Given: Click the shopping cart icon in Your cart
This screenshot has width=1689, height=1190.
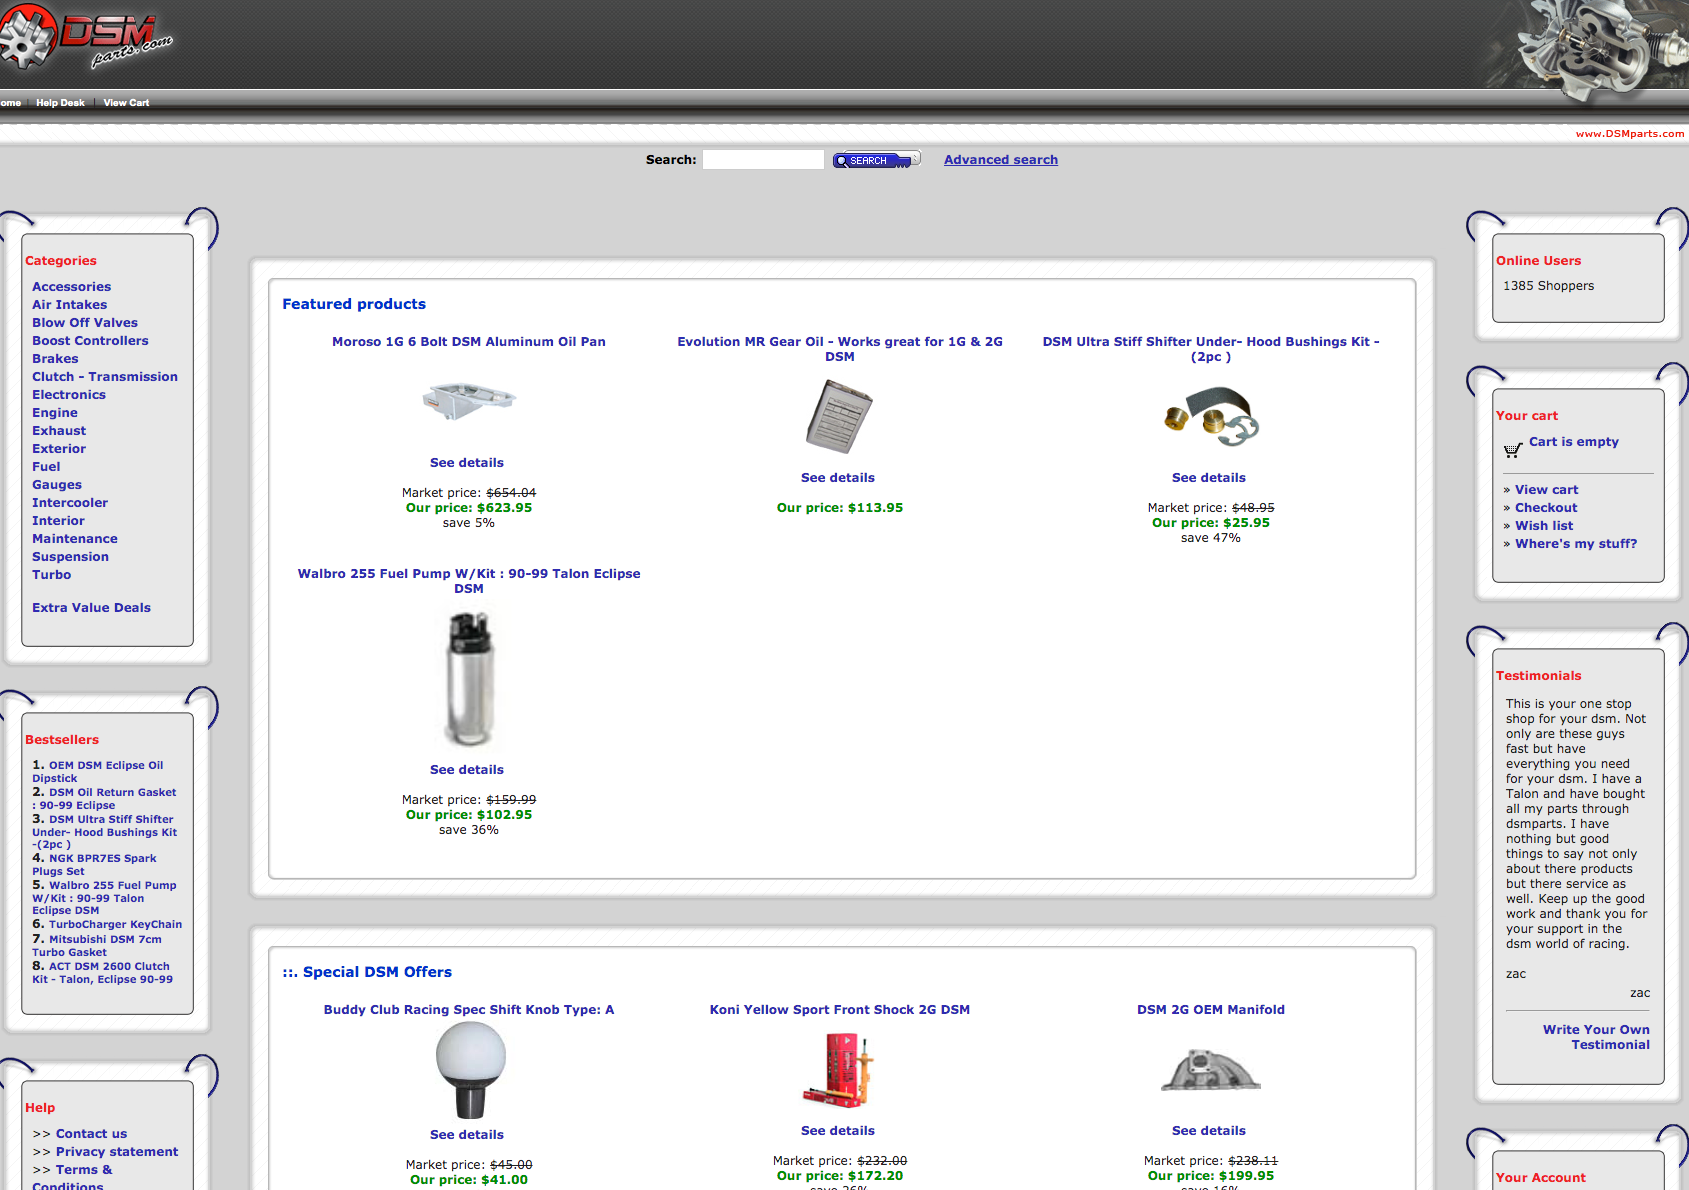Looking at the screenshot, I should coord(1512,450).
